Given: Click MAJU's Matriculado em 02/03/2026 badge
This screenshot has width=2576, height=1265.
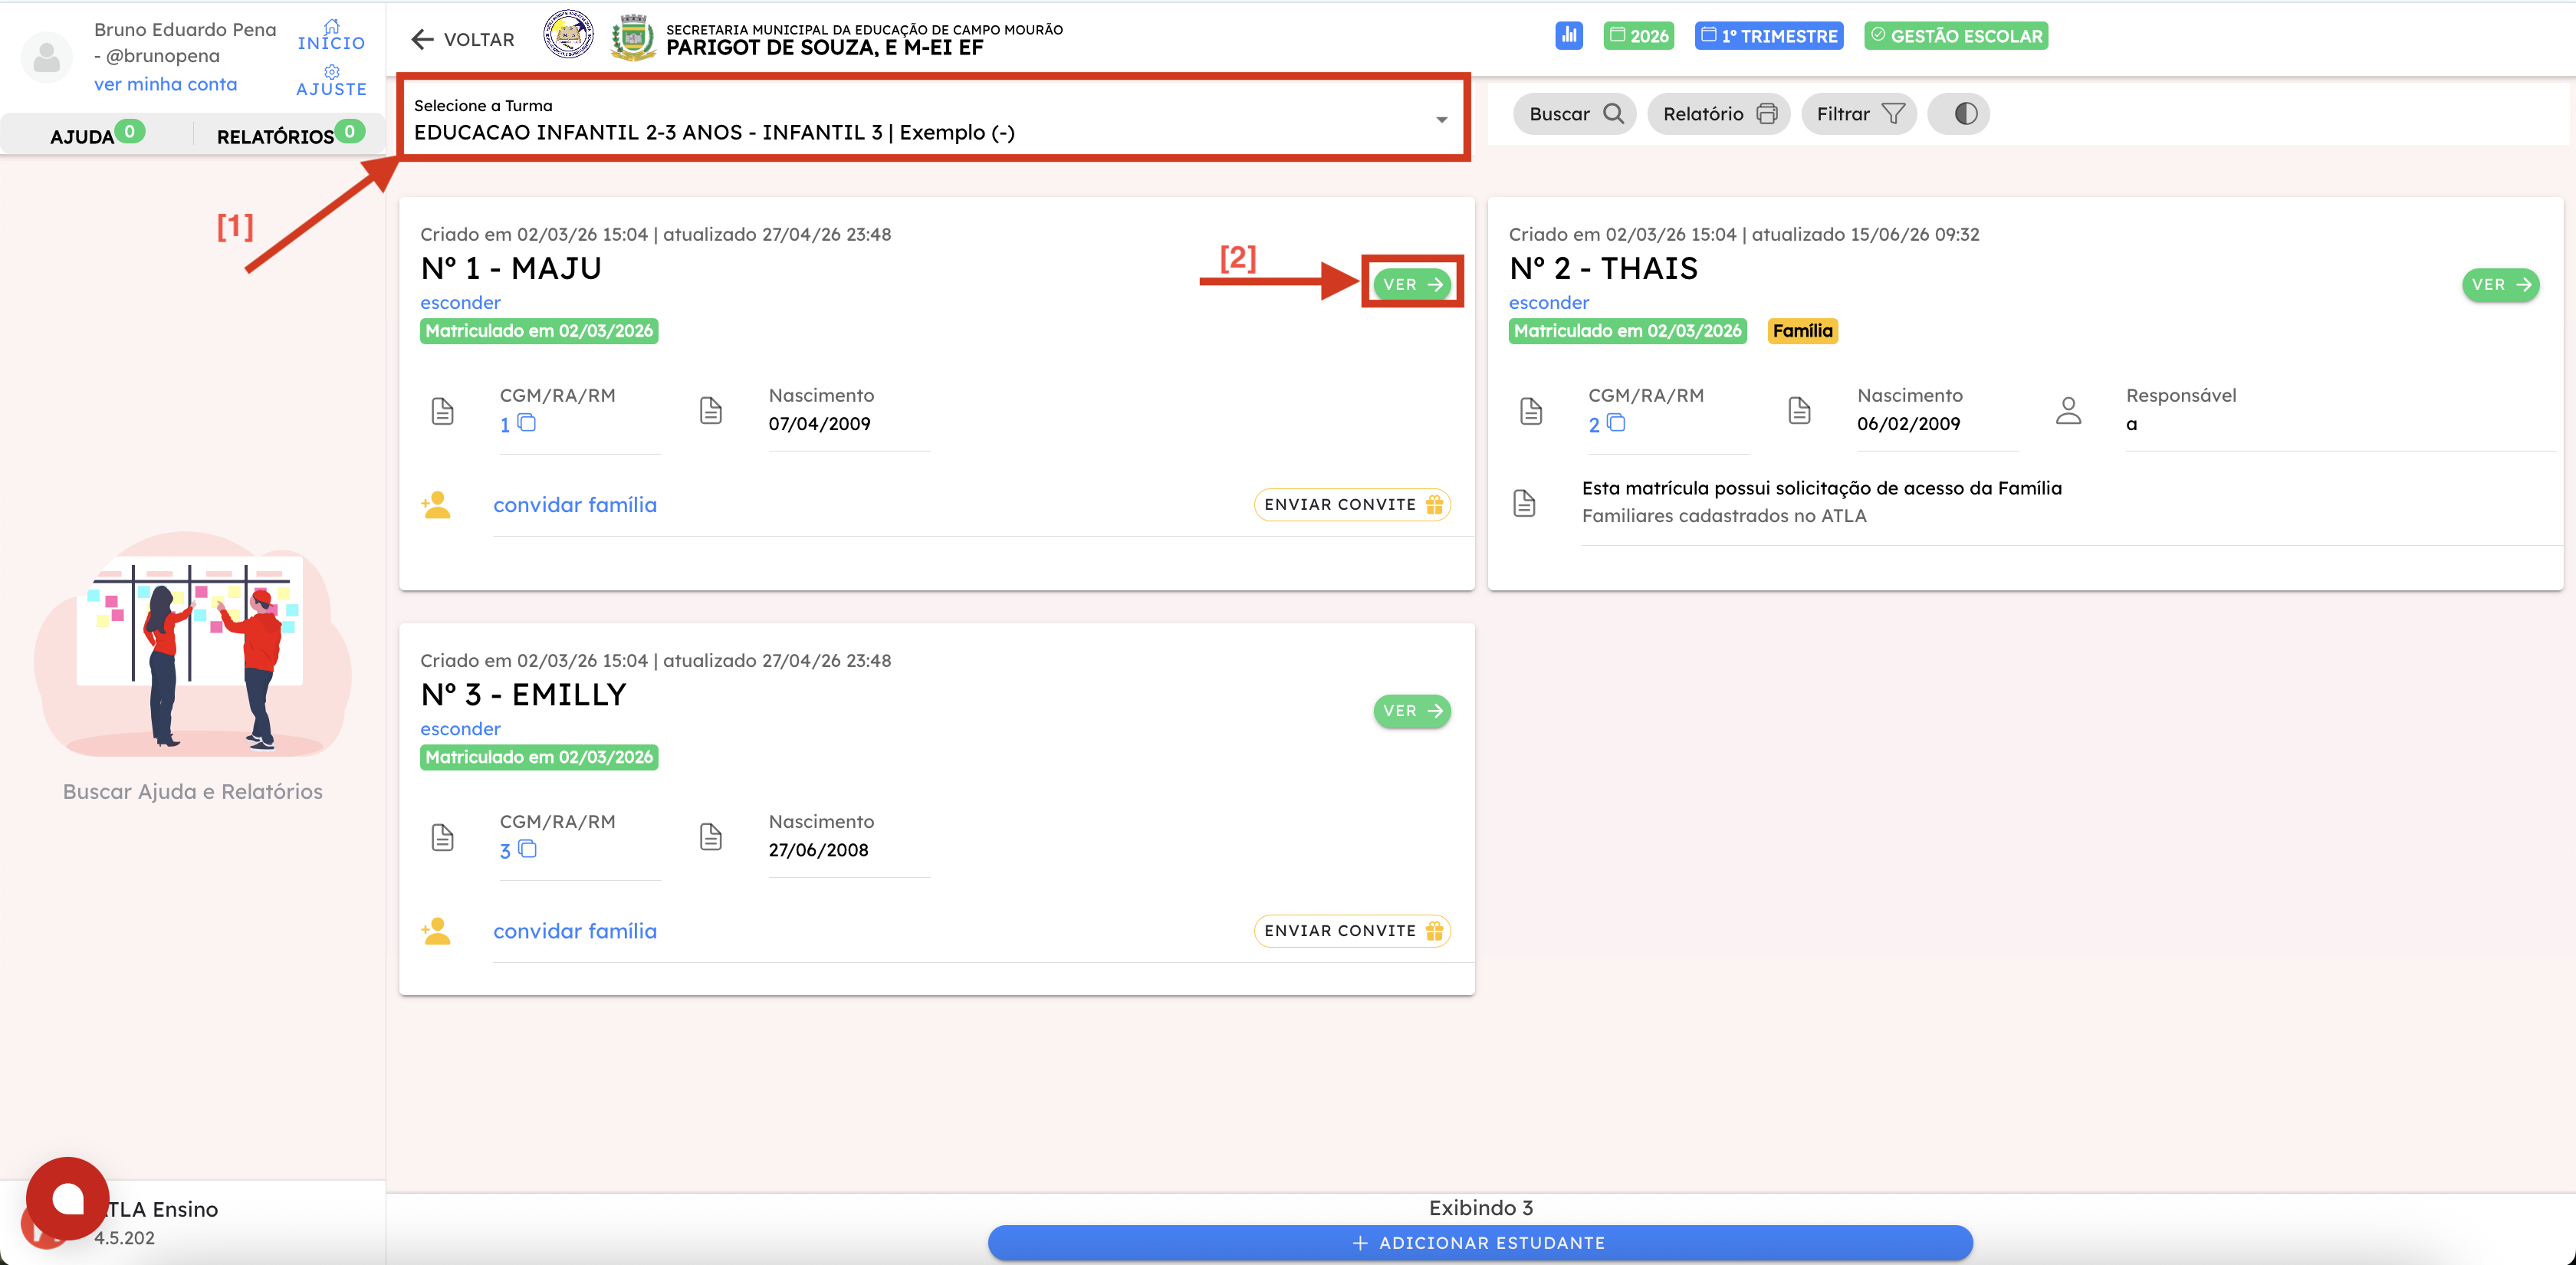Looking at the screenshot, I should (539, 331).
